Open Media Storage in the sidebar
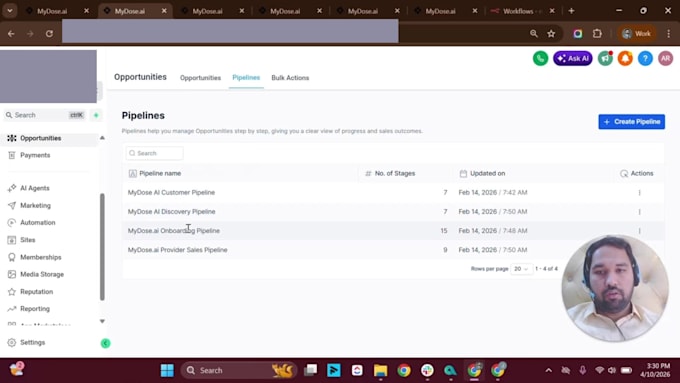 pos(42,275)
